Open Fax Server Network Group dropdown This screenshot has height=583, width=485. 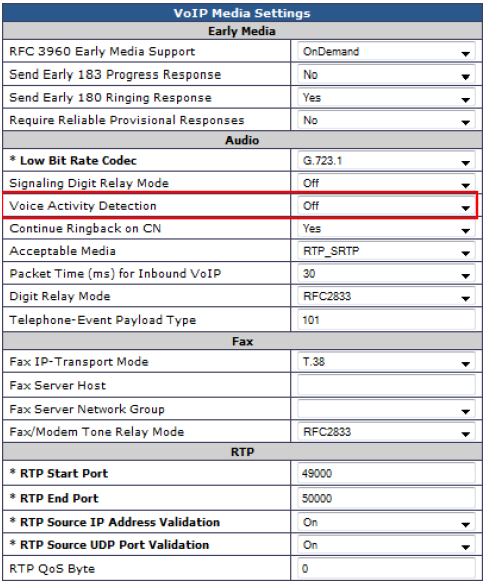(x=386, y=409)
